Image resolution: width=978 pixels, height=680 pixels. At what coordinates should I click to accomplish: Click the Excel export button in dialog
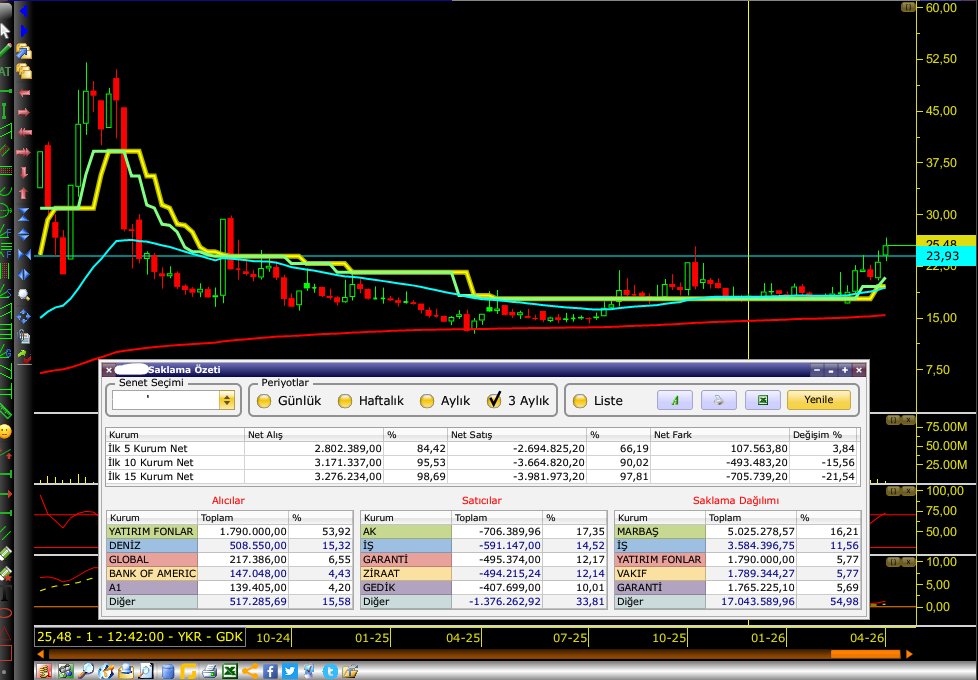[763, 401]
